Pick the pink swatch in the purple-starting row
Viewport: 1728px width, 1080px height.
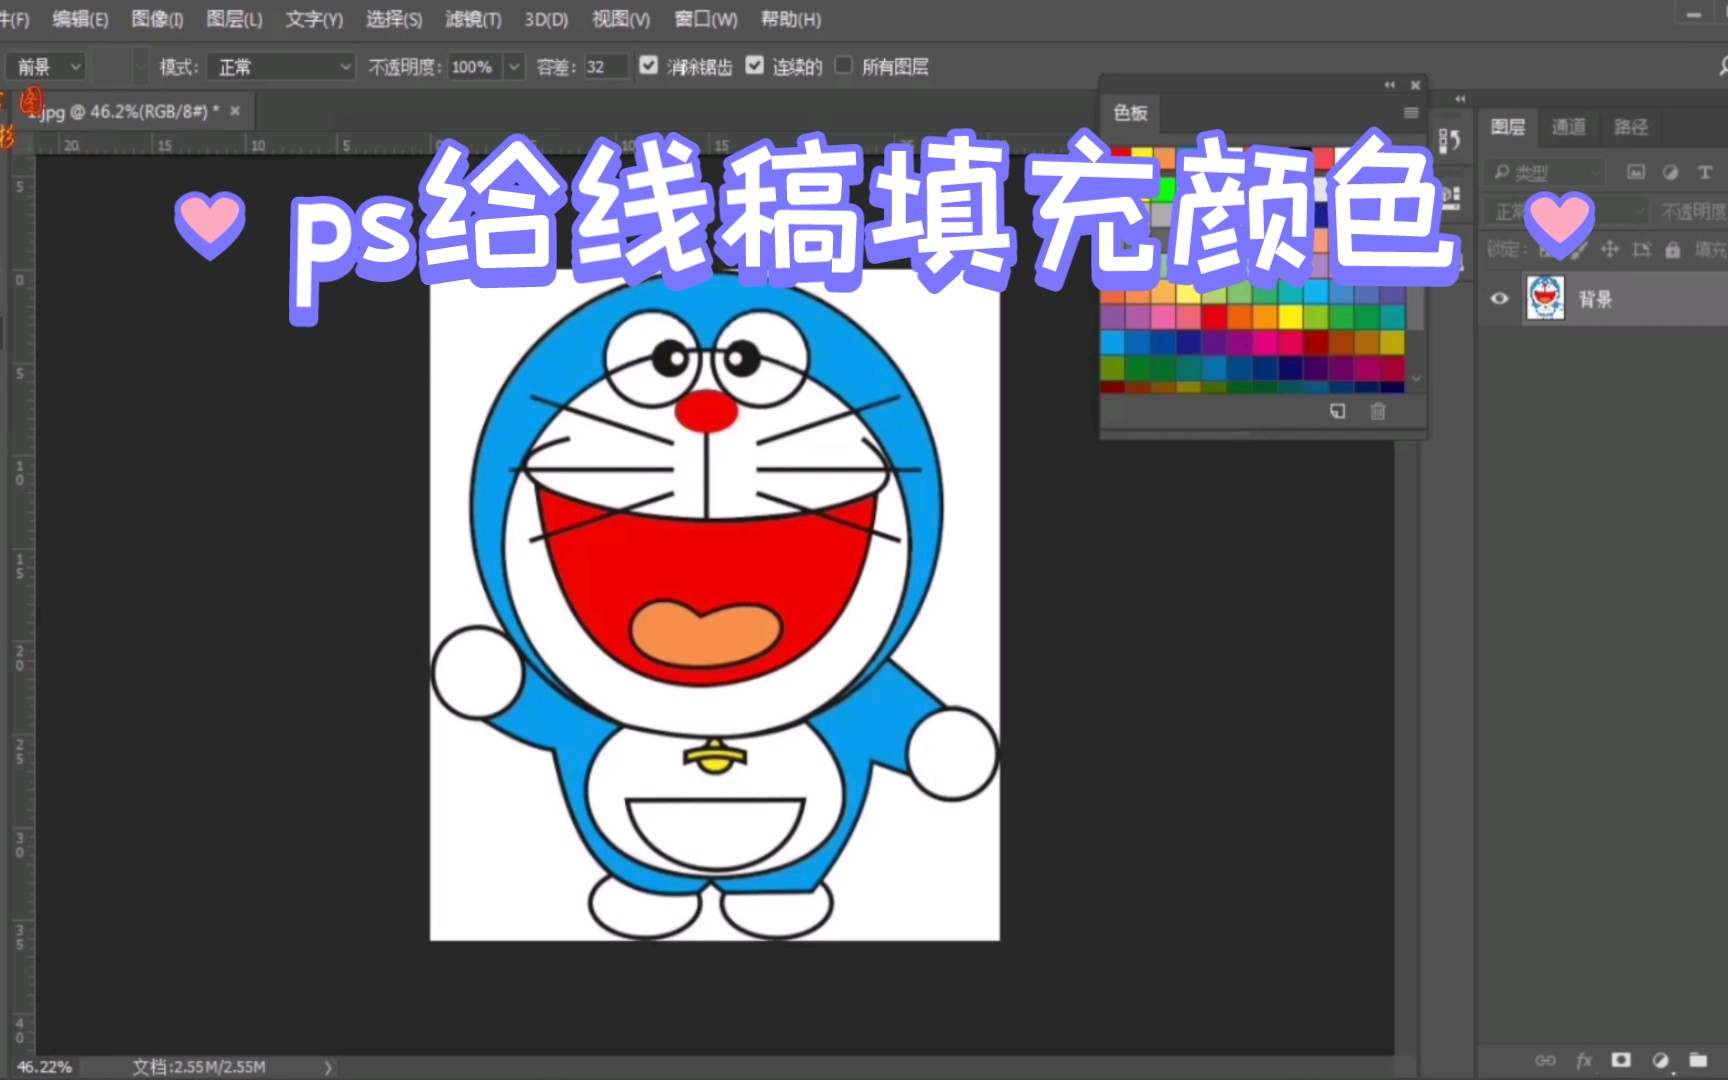(1163, 317)
